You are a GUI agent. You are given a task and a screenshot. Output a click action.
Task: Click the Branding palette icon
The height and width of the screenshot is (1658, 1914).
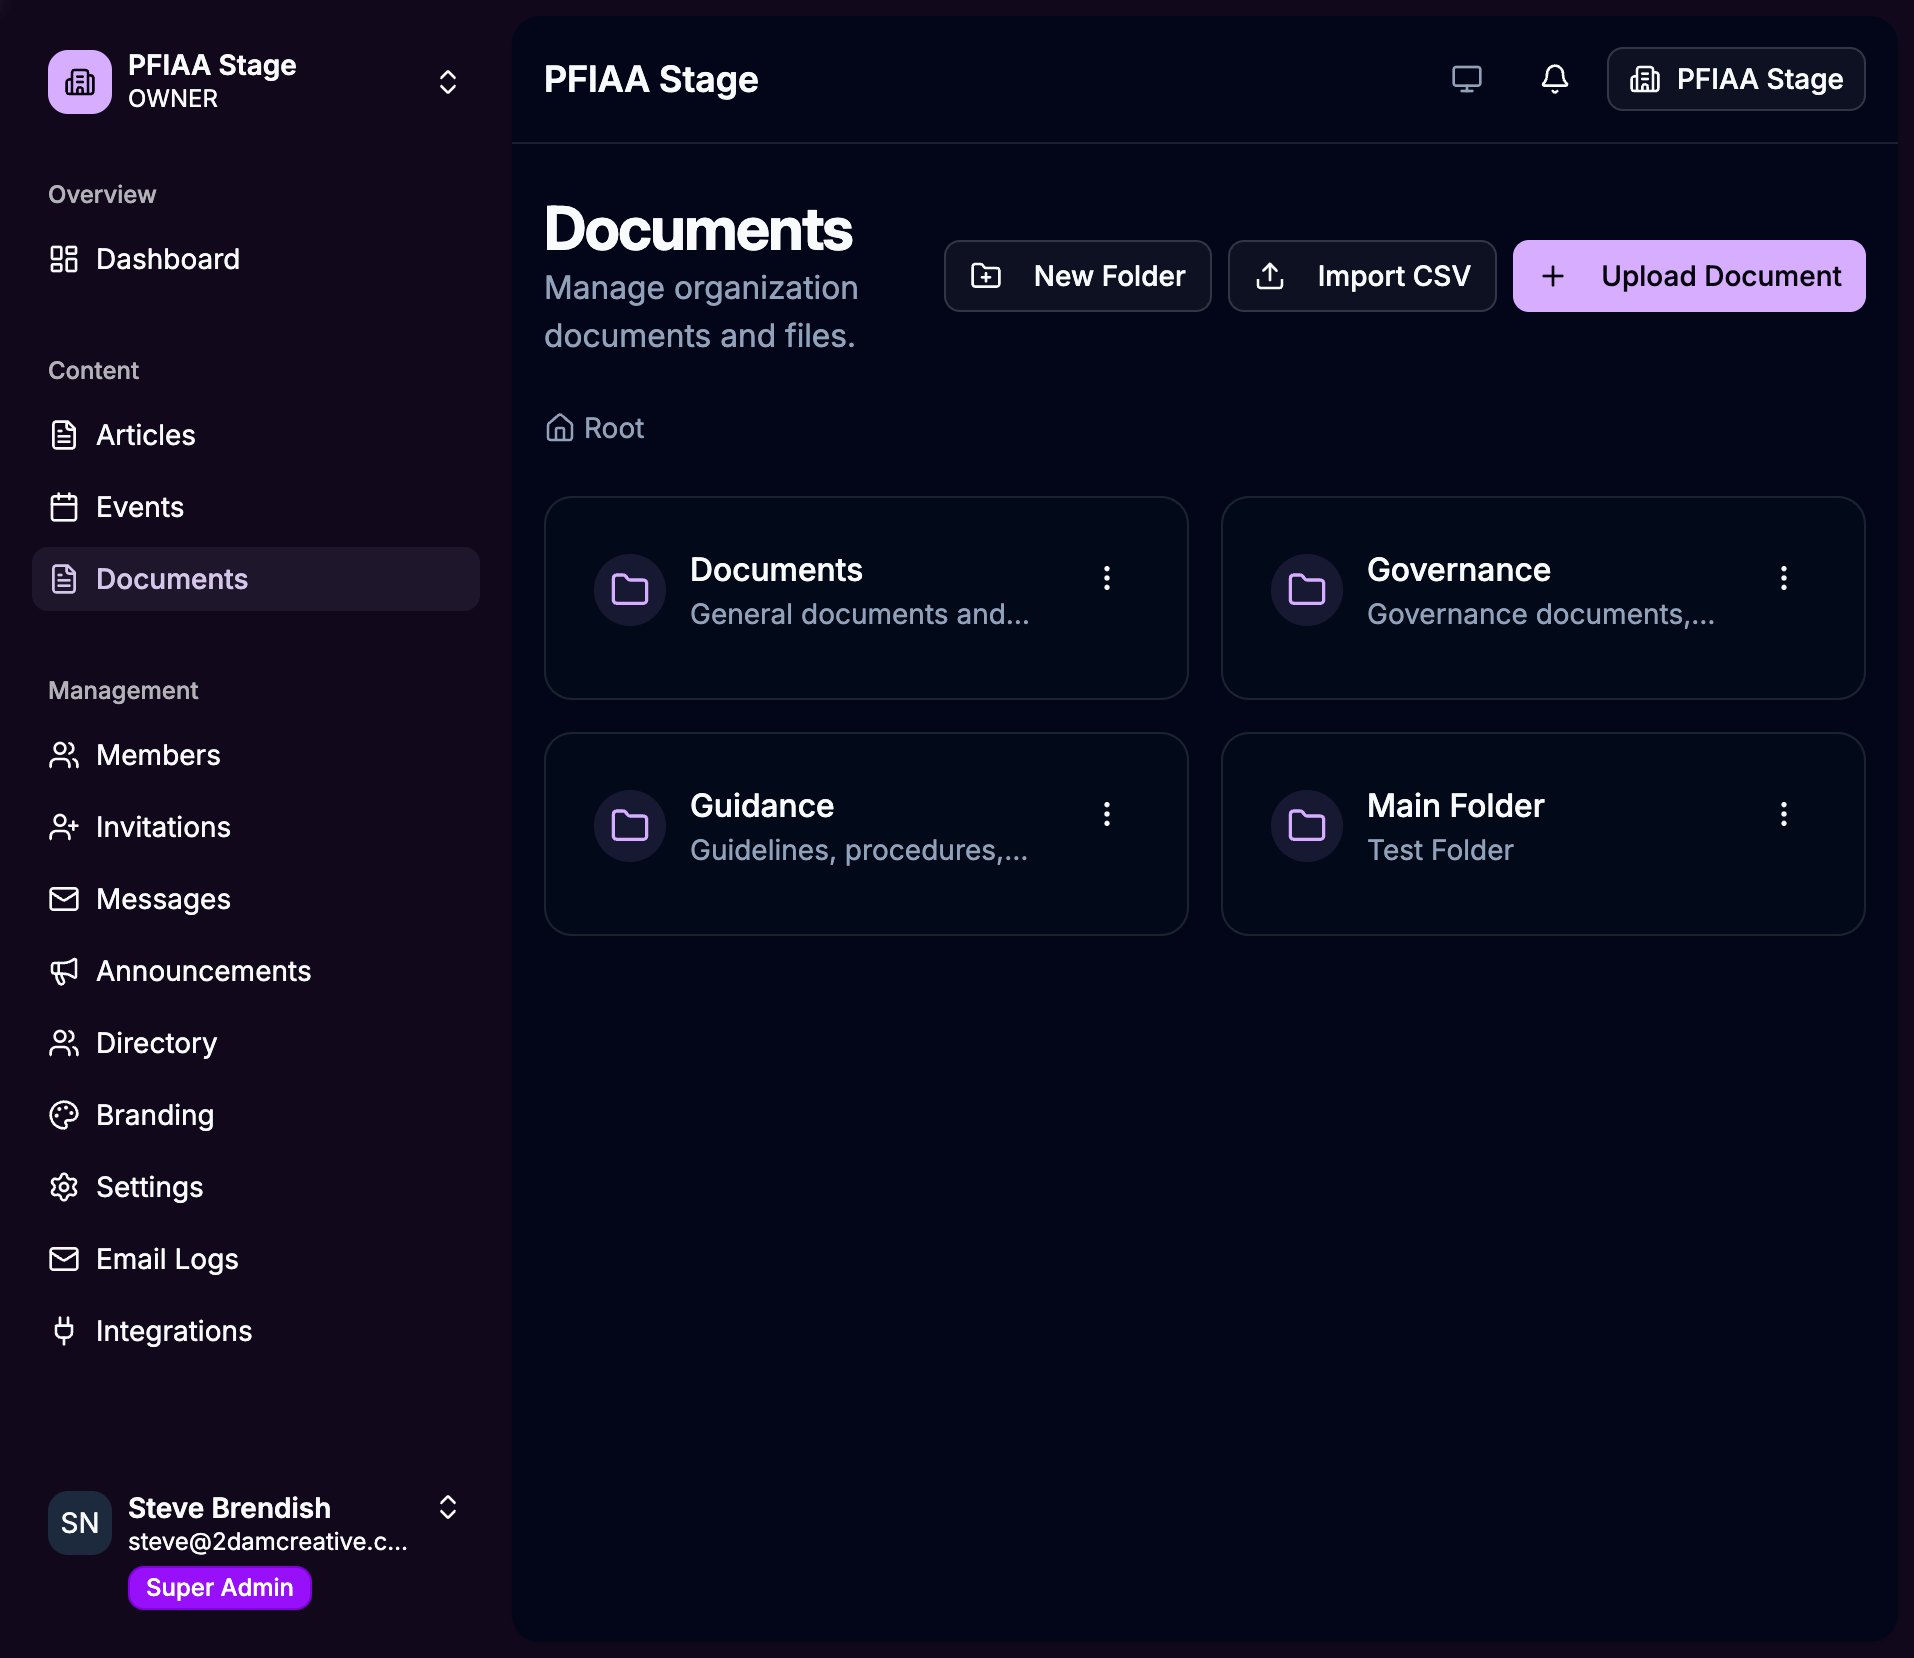(x=64, y=1115)
